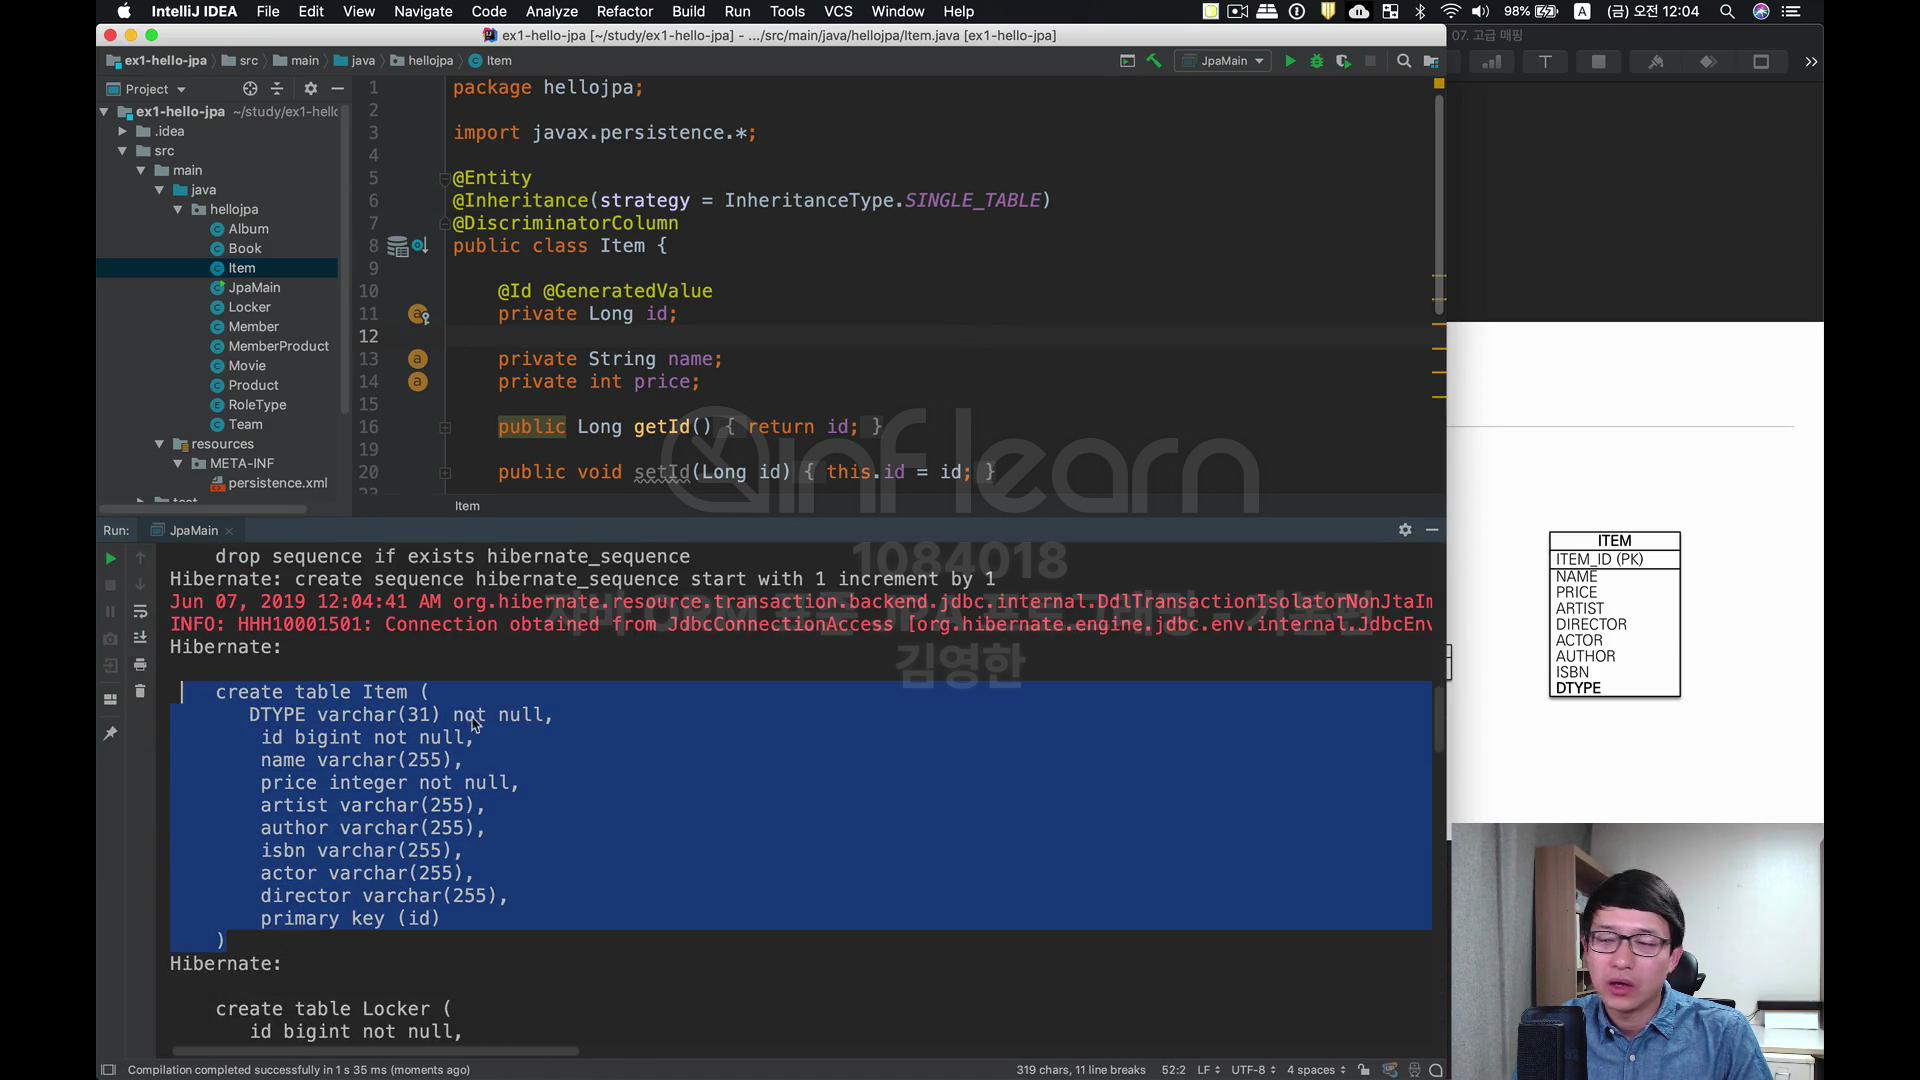Screen dimensions: 1920x1080
Task: Click the locate current file target icon
Action: pyautogui.click(x=250, y=89)
